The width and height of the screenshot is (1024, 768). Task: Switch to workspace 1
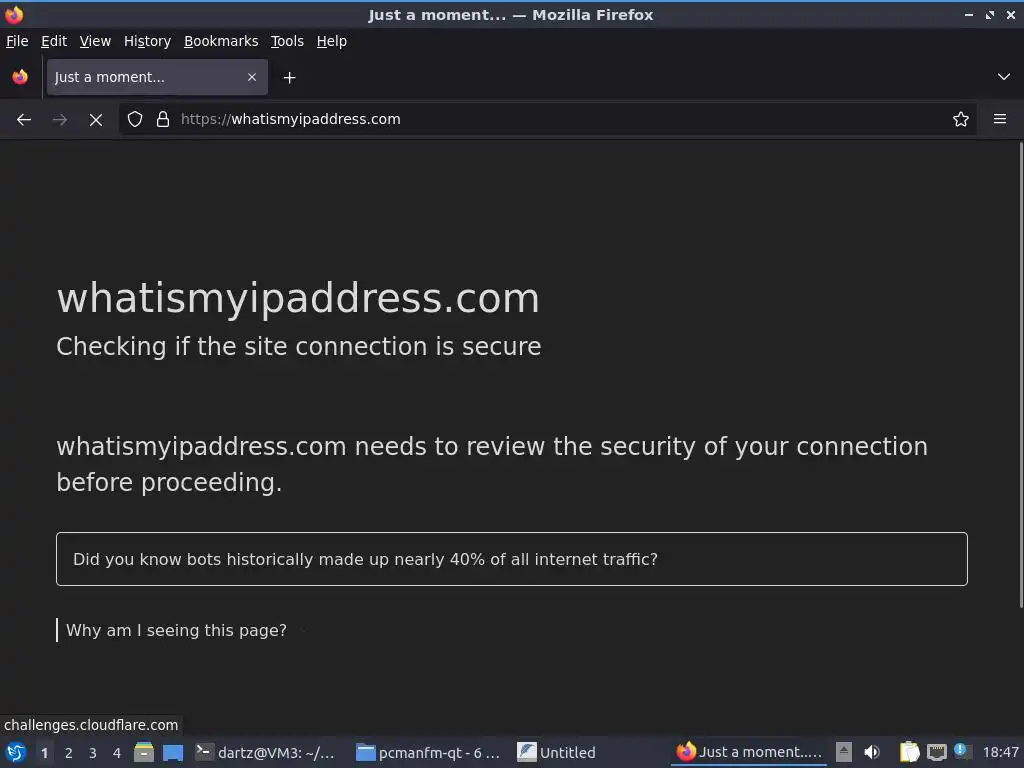(x=44, y=752)
